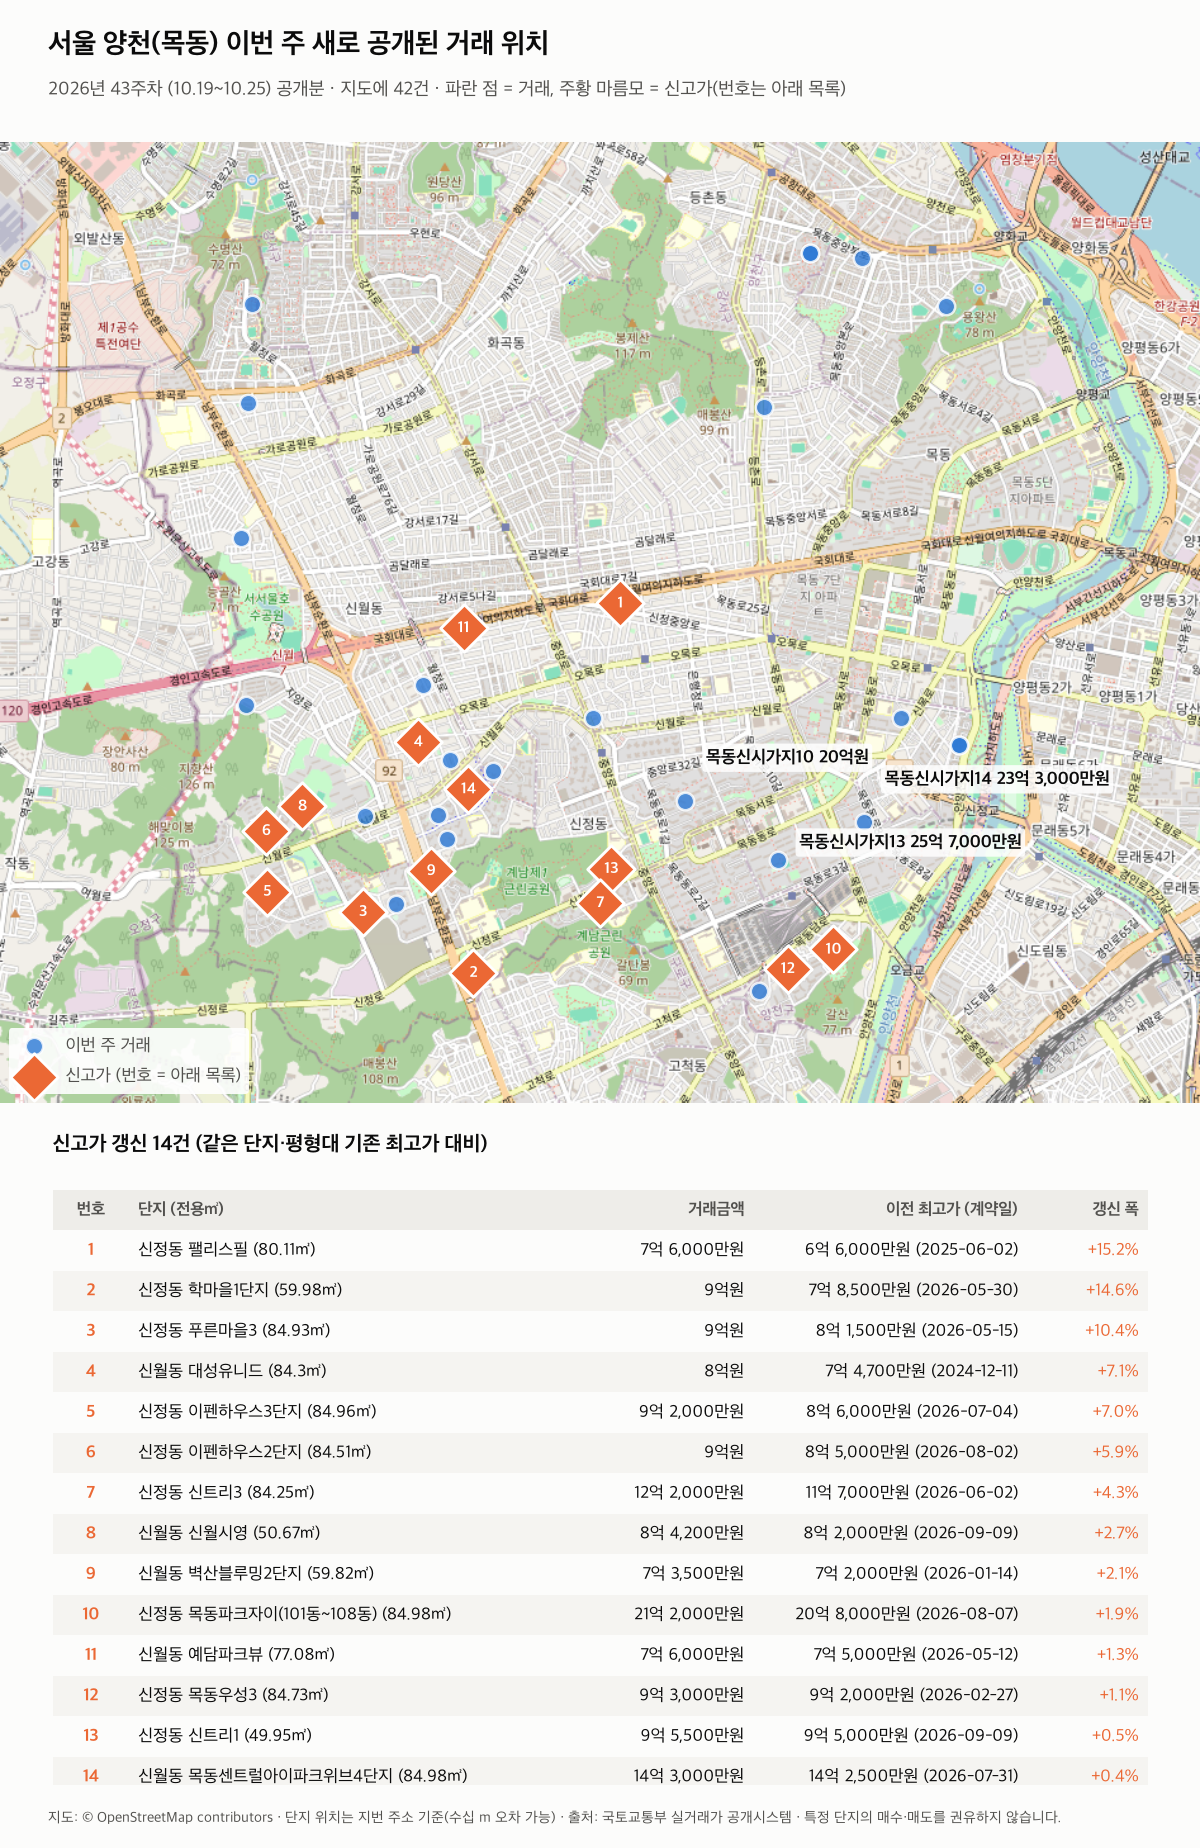This screenshot has width=1200, height=1848.
Task: Select orange diamond marker 11 on map
Action: pos(463,627)
